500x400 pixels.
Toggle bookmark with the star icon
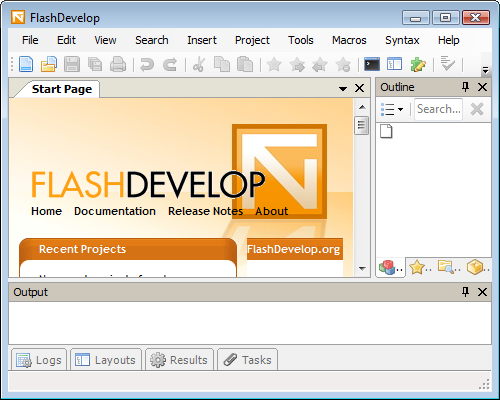274,64
